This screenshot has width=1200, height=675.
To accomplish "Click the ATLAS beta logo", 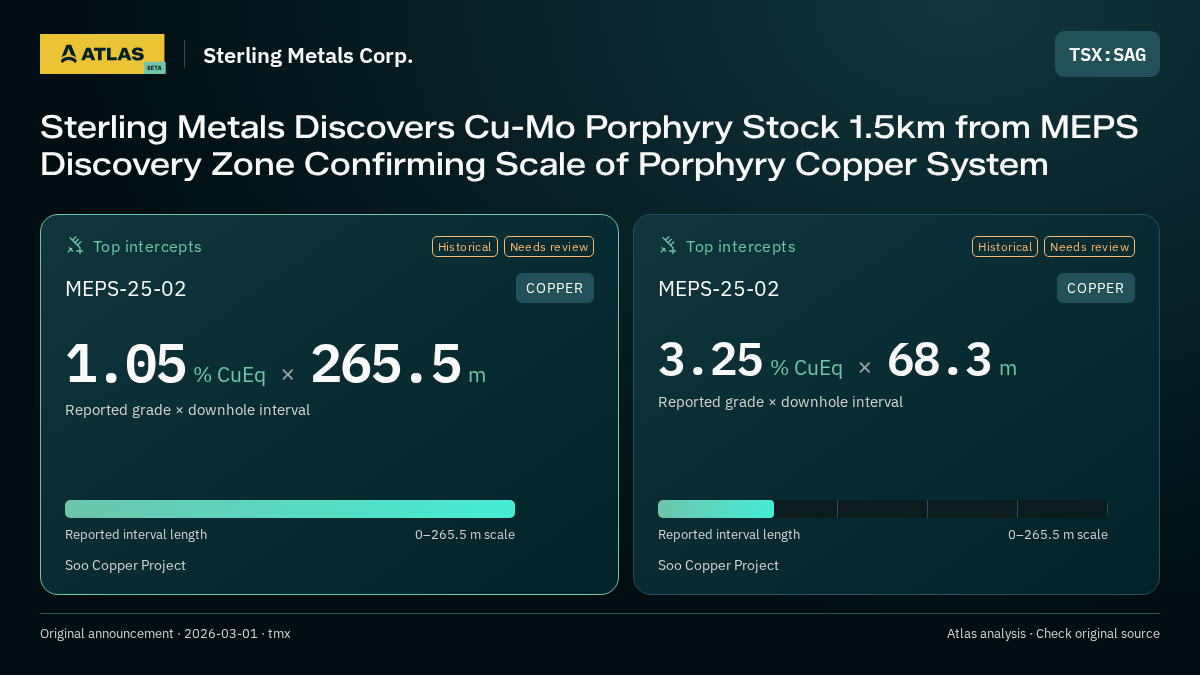I will [x=102, y=54].
